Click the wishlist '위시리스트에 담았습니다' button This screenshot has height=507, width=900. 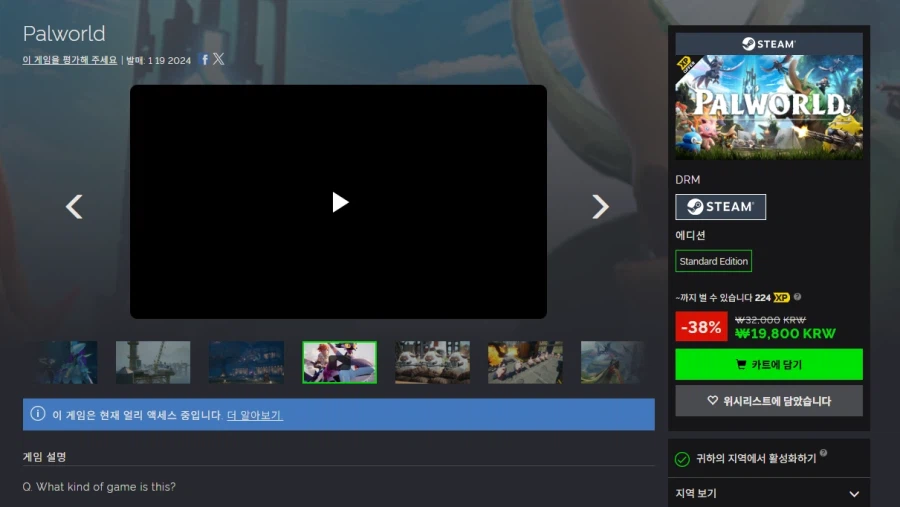769,401
